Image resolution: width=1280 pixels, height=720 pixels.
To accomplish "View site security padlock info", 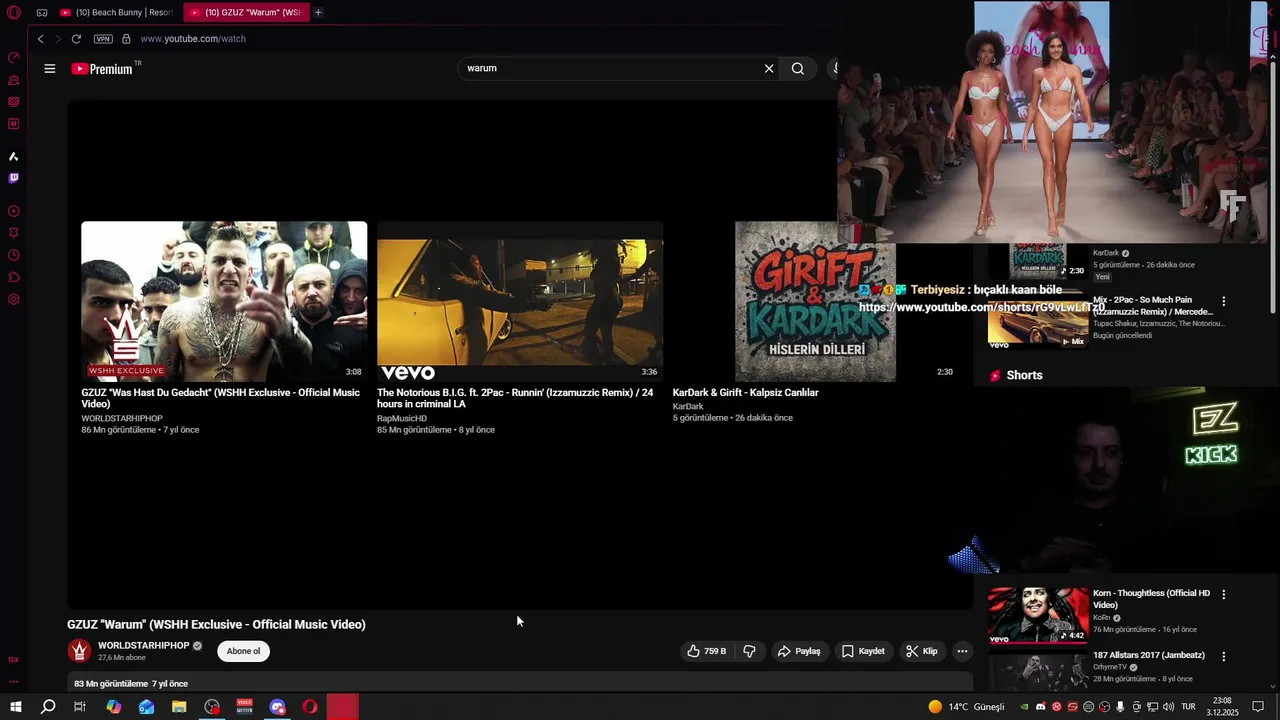I will (x=126, y=39).
